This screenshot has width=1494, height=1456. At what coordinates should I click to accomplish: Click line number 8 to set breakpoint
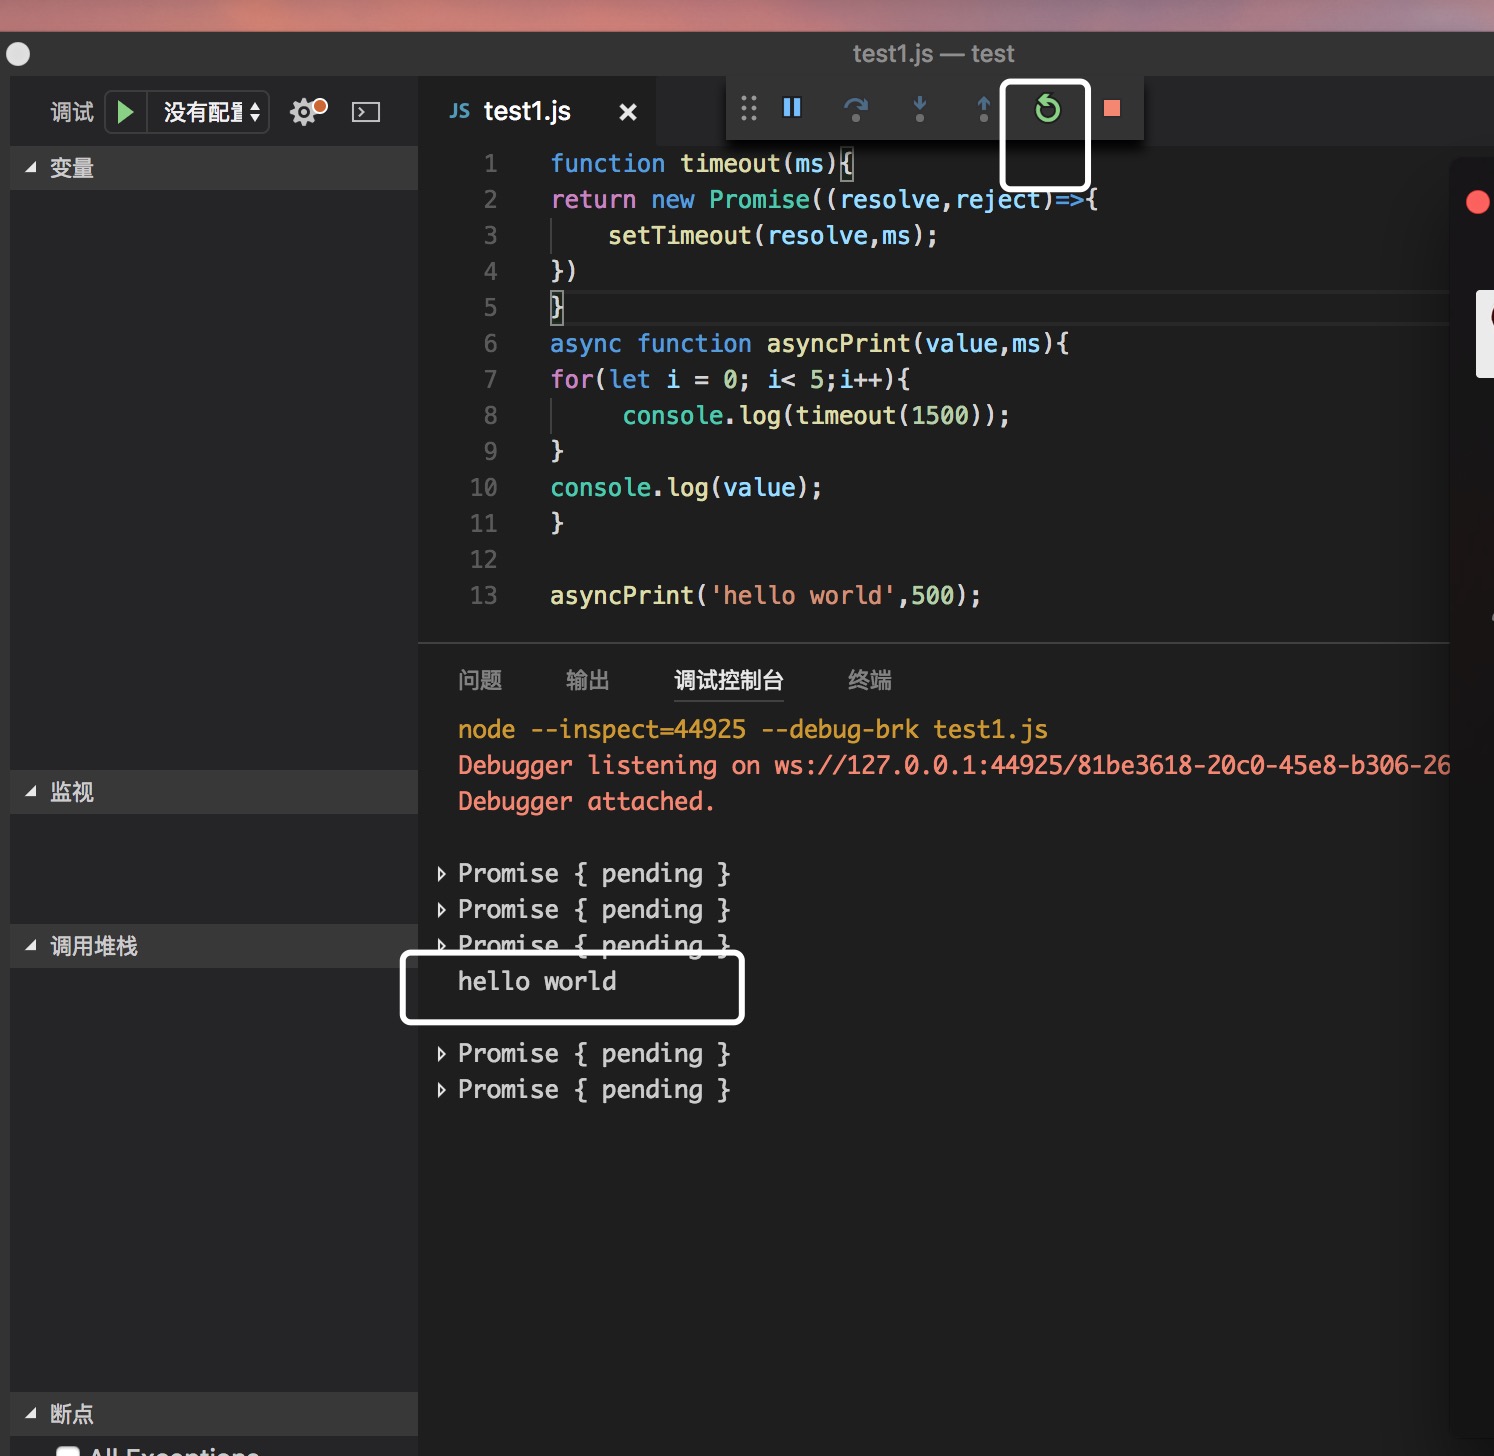[x=489, y=416]
